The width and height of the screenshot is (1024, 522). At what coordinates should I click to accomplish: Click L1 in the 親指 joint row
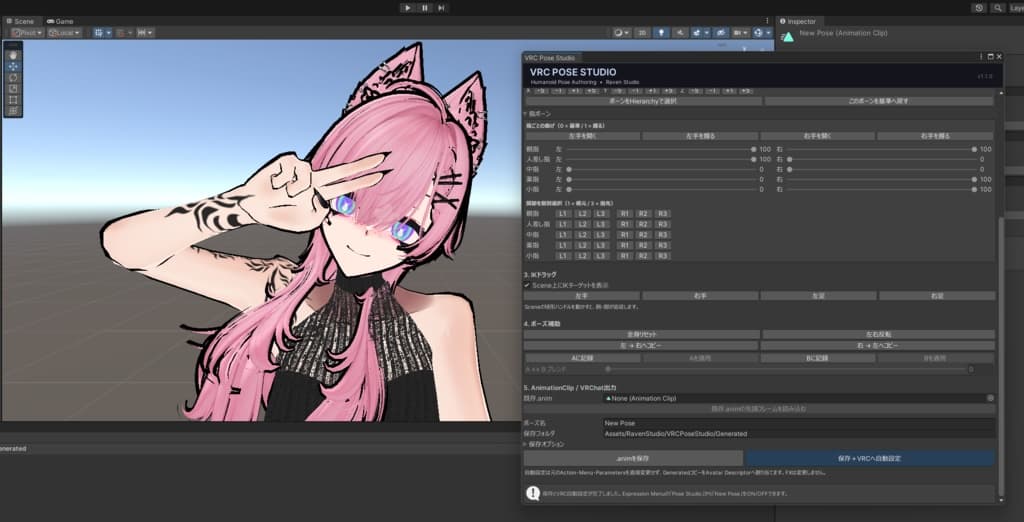(563, 214)
